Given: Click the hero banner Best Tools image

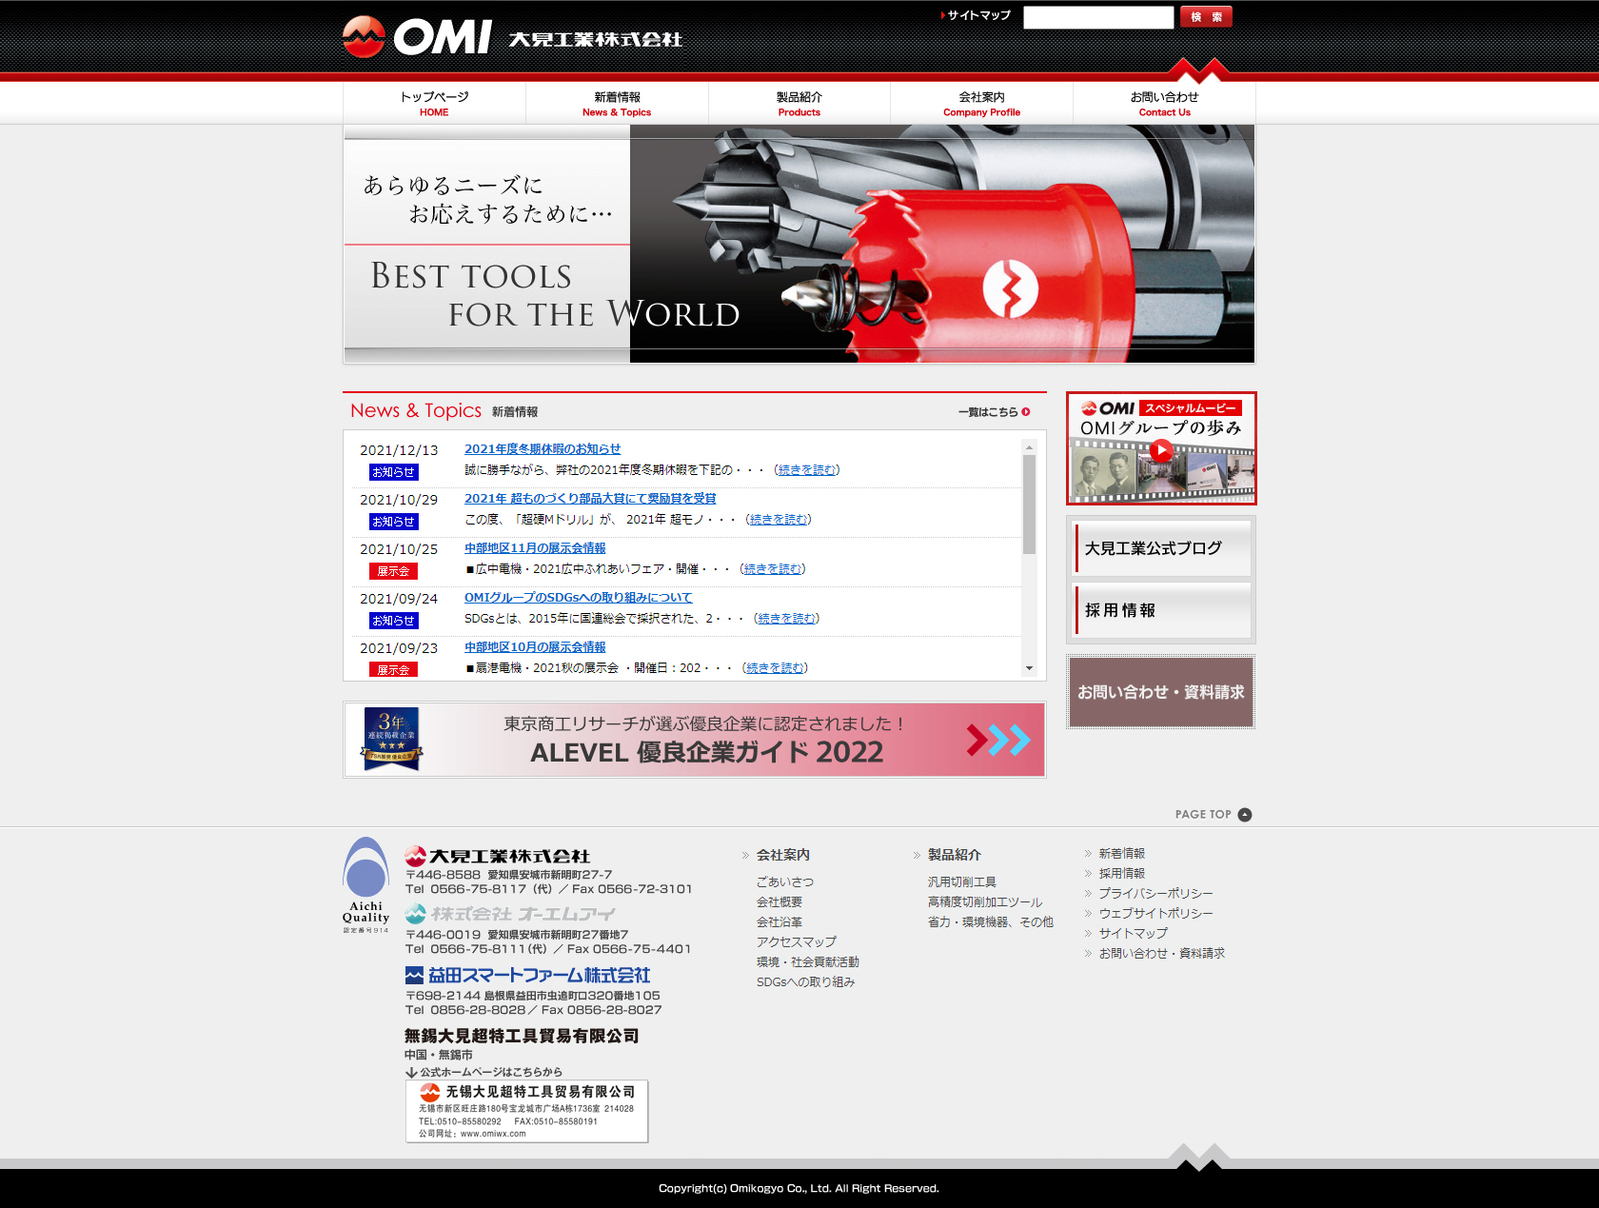Looking at the screenshot, I should point(799,244).
